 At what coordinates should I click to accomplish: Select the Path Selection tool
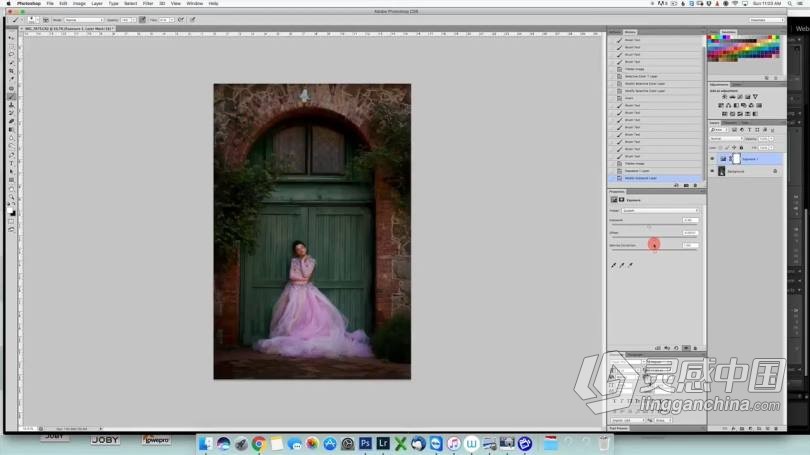[11, 171]
